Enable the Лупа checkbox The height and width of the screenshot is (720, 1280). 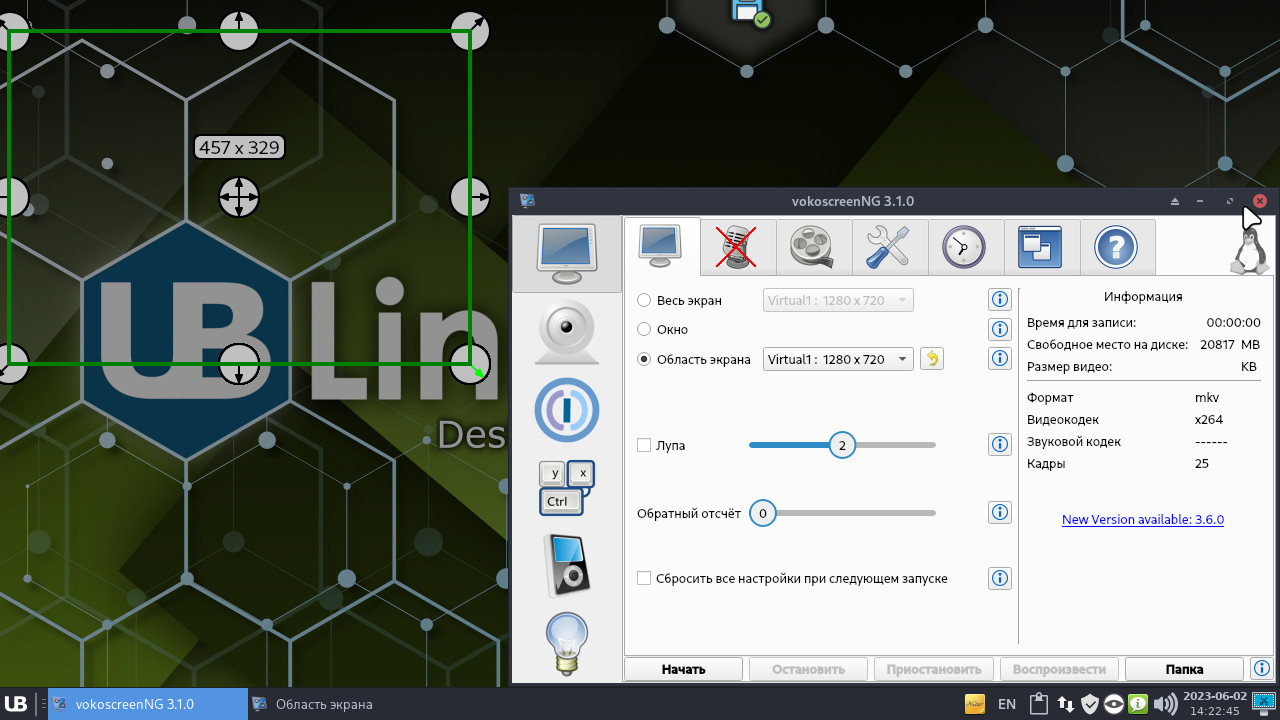[644, 445]
